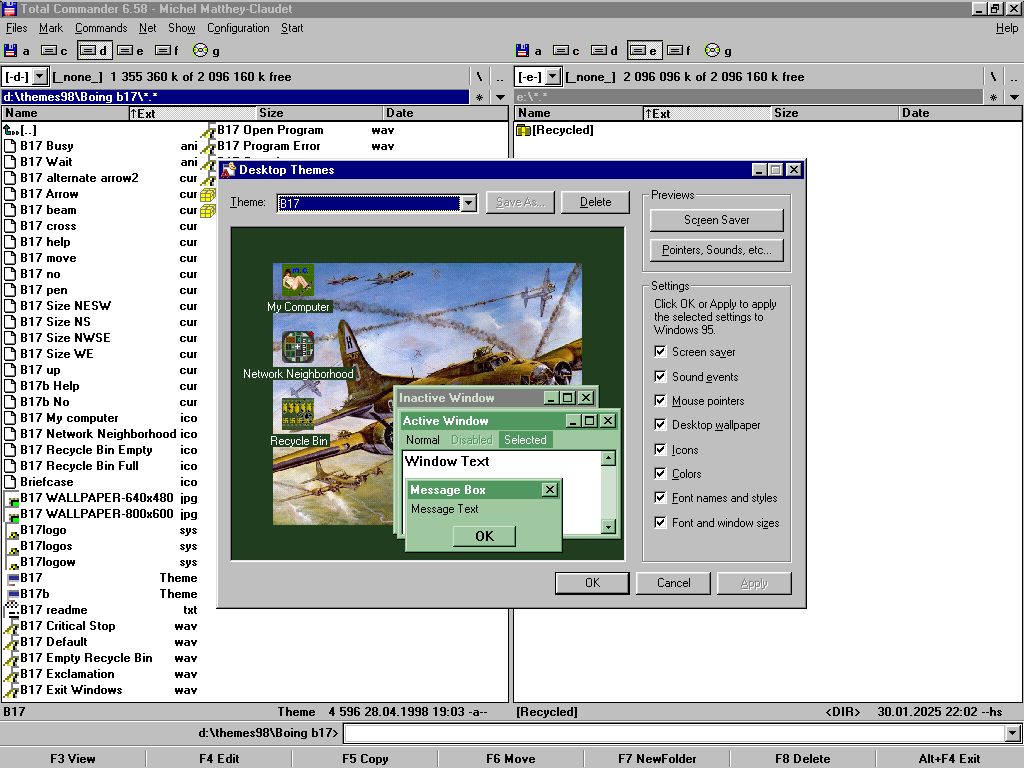Uncheck the Desktop wallpaper option
The image size is (1024, 768).
[660, 425]
